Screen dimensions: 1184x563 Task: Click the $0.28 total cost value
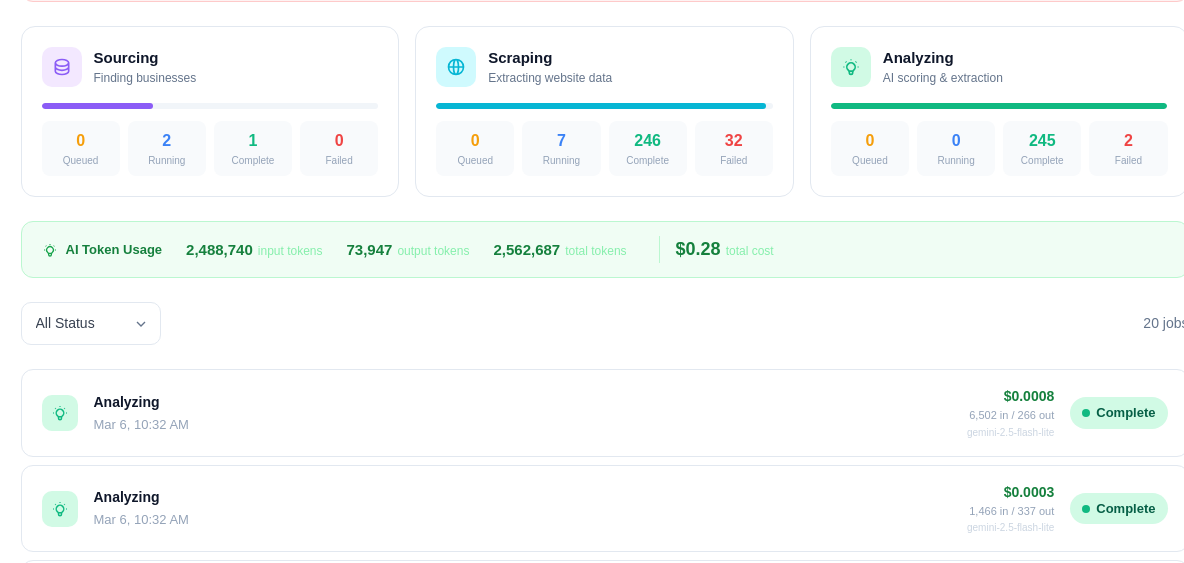pyautogui.click(x=698, y=249)
